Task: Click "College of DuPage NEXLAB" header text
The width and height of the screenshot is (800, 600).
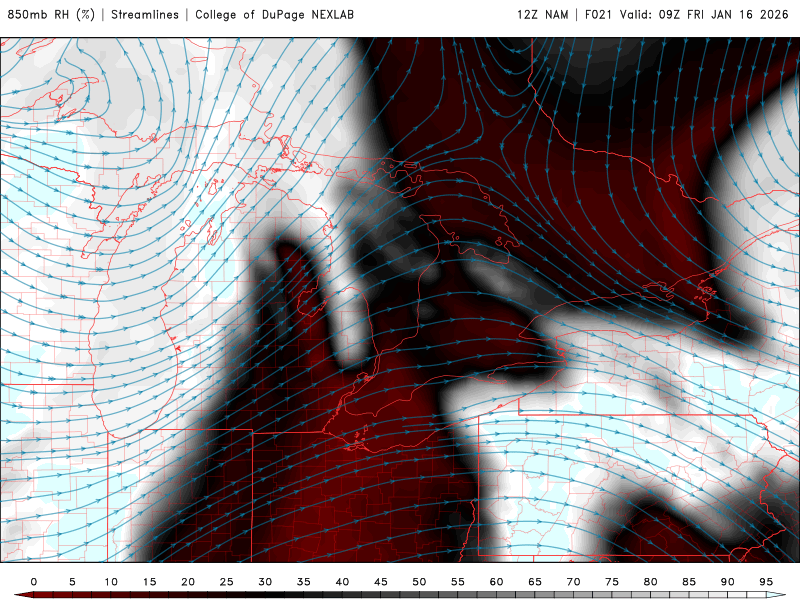Action: (274, 14)
